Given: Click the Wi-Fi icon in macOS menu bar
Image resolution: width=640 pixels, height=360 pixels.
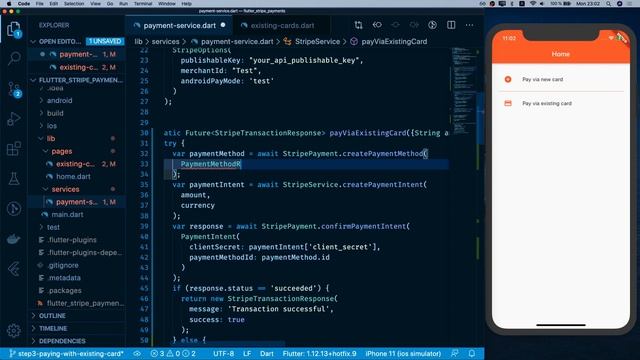Looking at the screenshot, I should click(533, 3).
